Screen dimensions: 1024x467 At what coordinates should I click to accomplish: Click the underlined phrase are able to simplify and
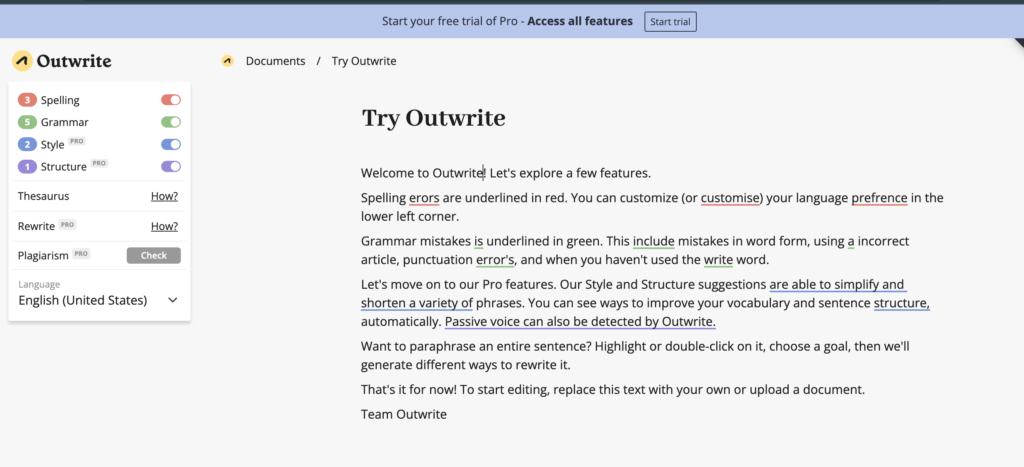837,285
